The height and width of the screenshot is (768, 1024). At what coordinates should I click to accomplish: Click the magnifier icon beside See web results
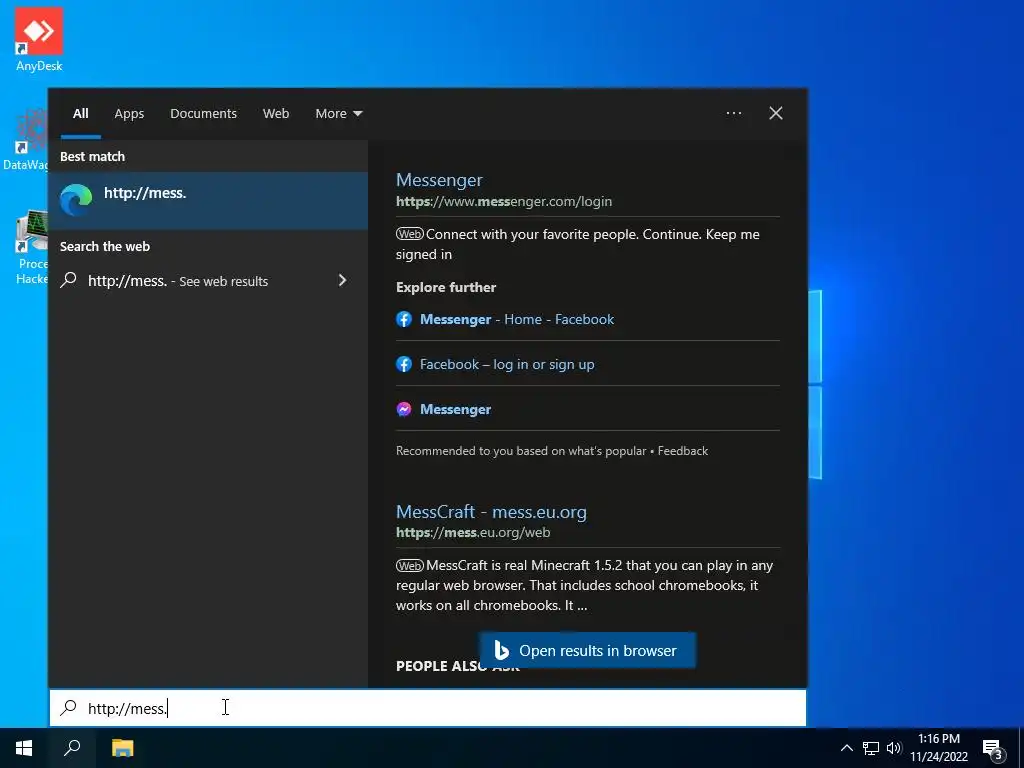click(x=69, y=280)
